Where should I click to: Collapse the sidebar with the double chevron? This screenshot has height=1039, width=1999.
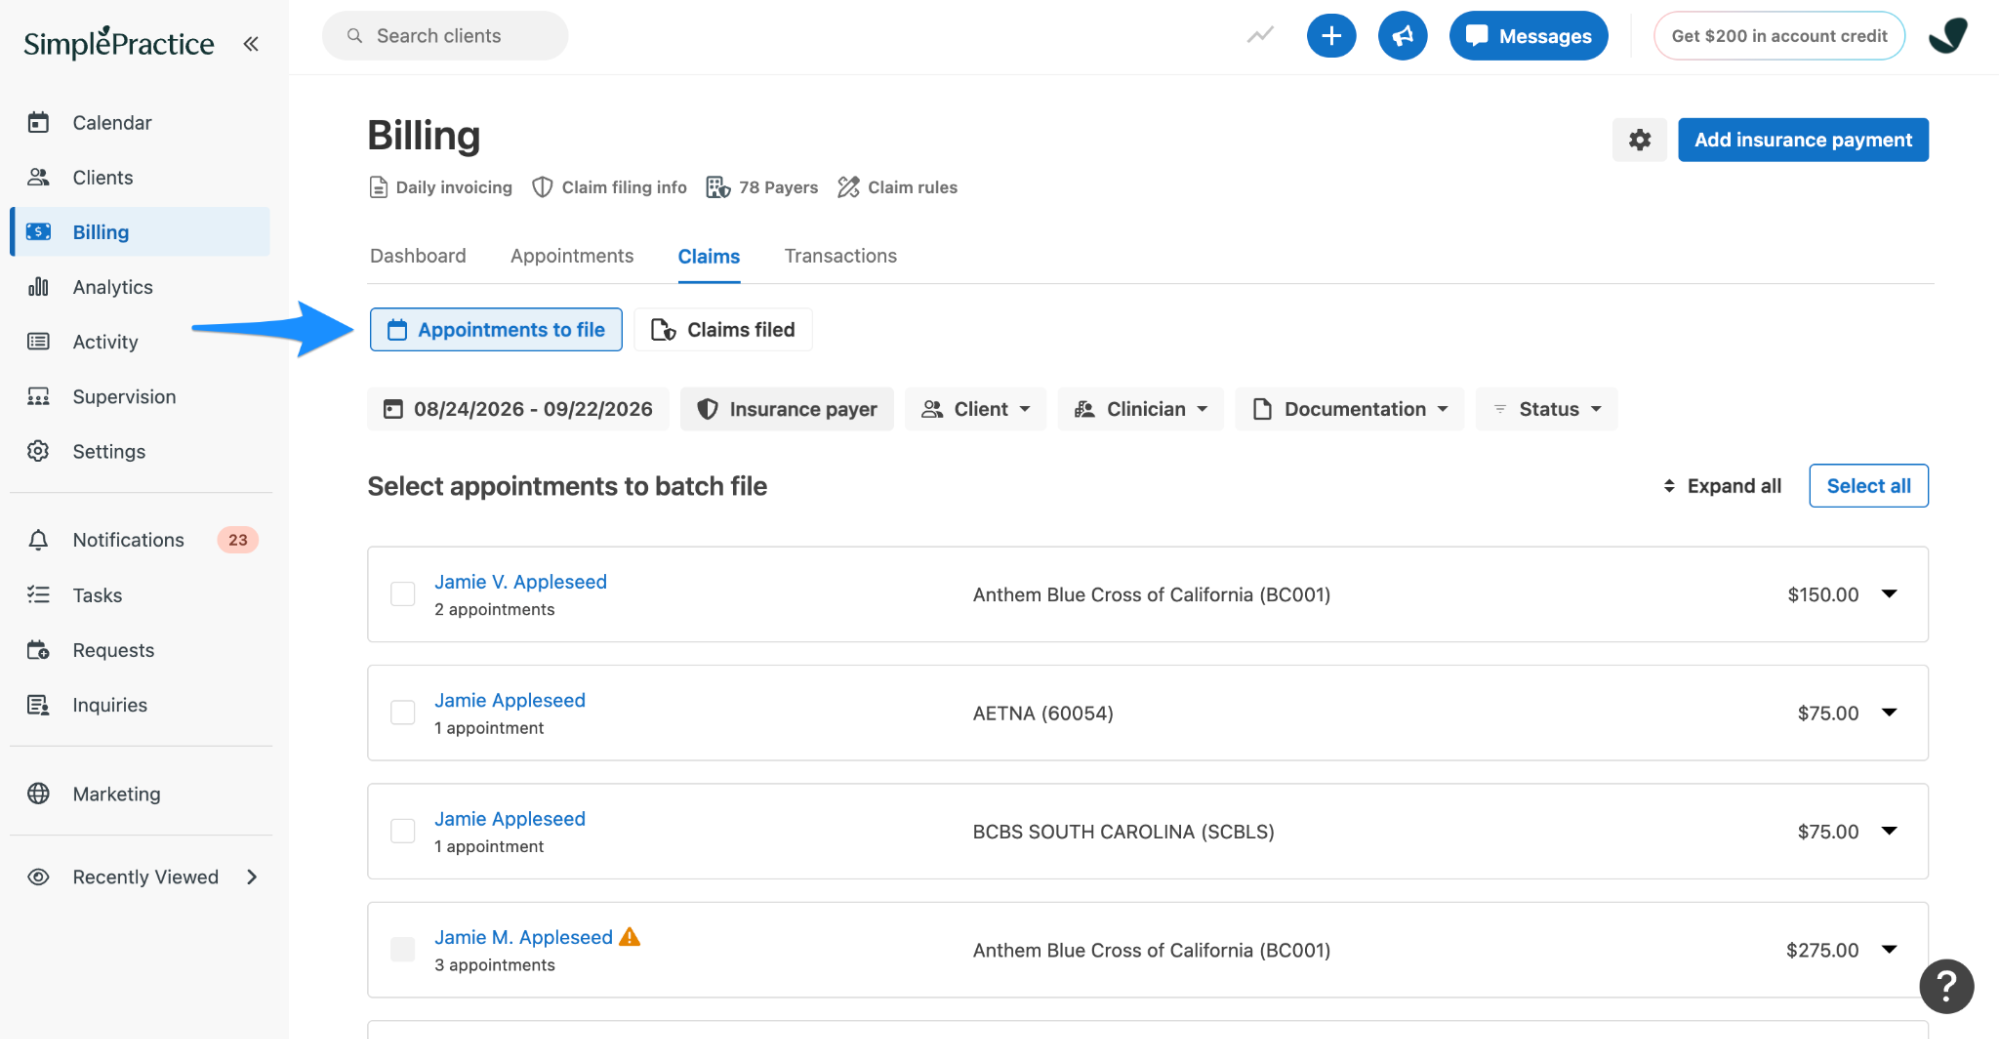pos(251,43)
